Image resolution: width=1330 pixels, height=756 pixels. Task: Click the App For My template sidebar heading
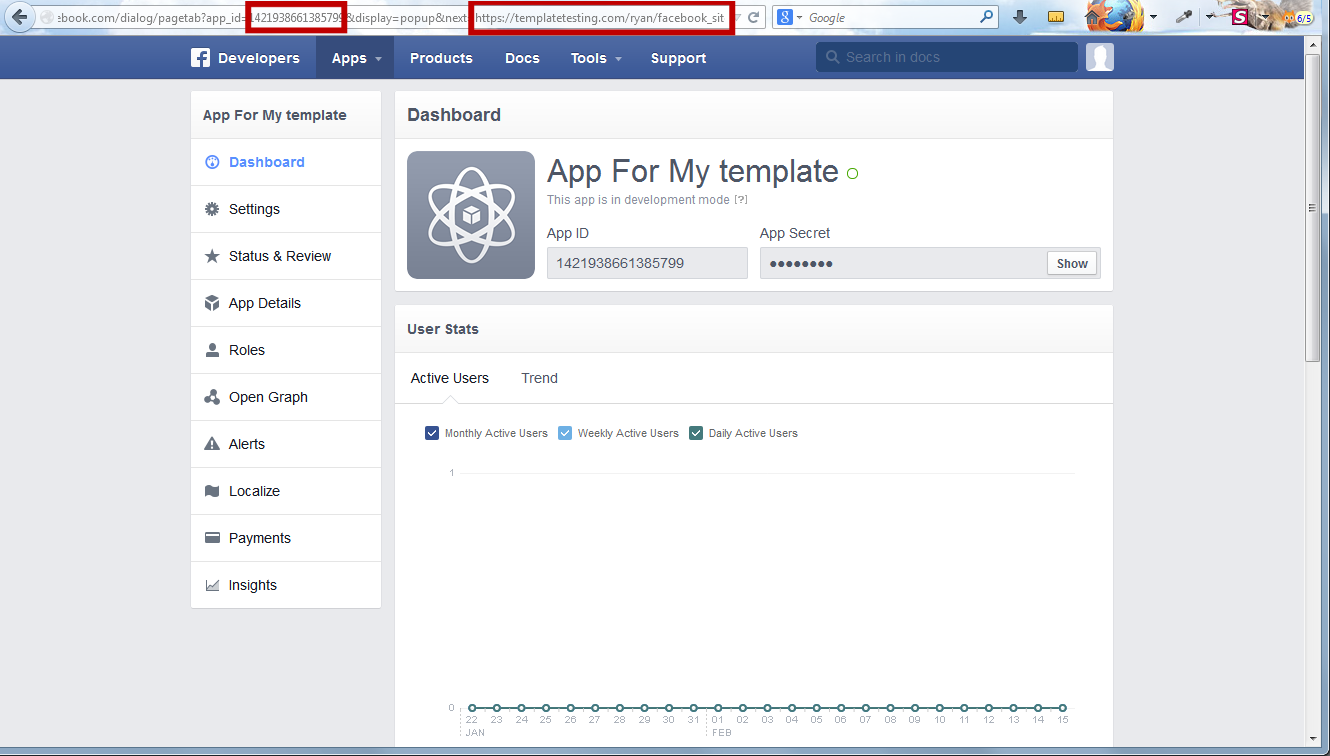[275, 115]
